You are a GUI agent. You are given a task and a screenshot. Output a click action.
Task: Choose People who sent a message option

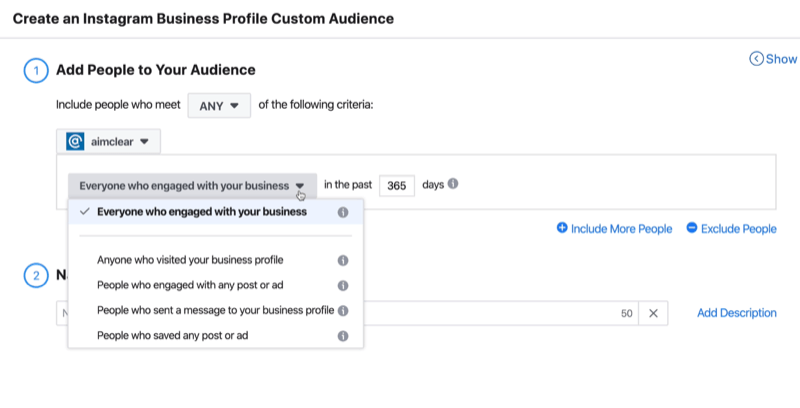[x=215, y=310]
